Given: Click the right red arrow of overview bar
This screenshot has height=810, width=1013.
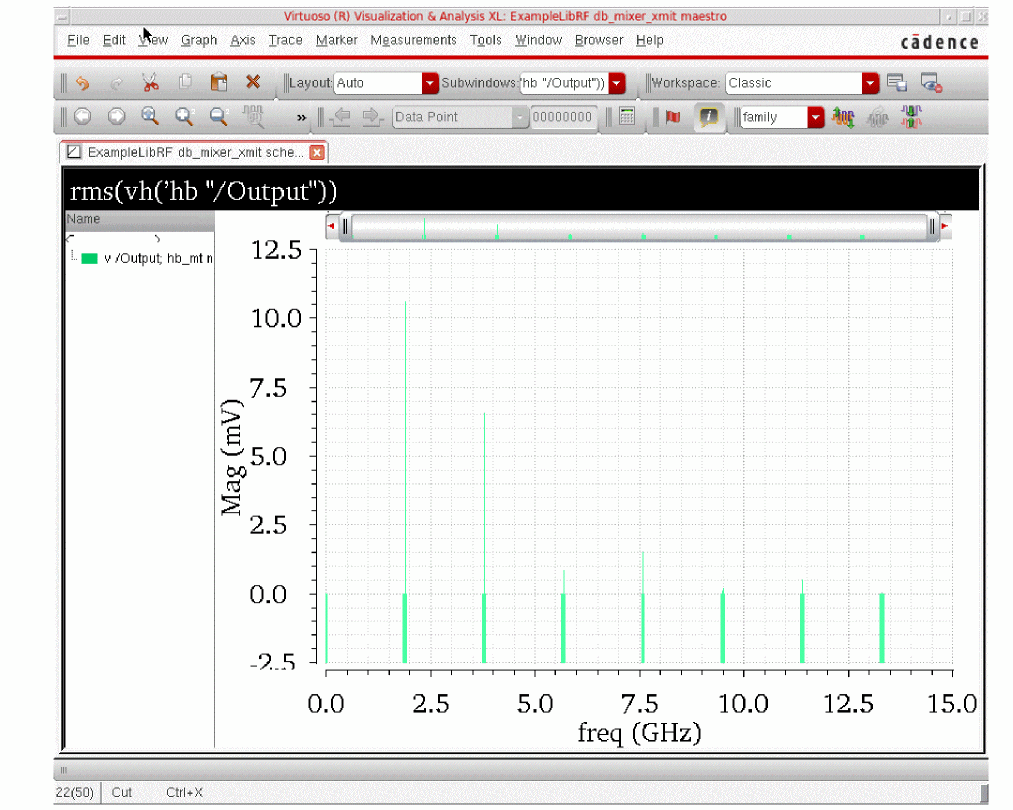Looking at the screenshot, I should (x=945, y=226).
